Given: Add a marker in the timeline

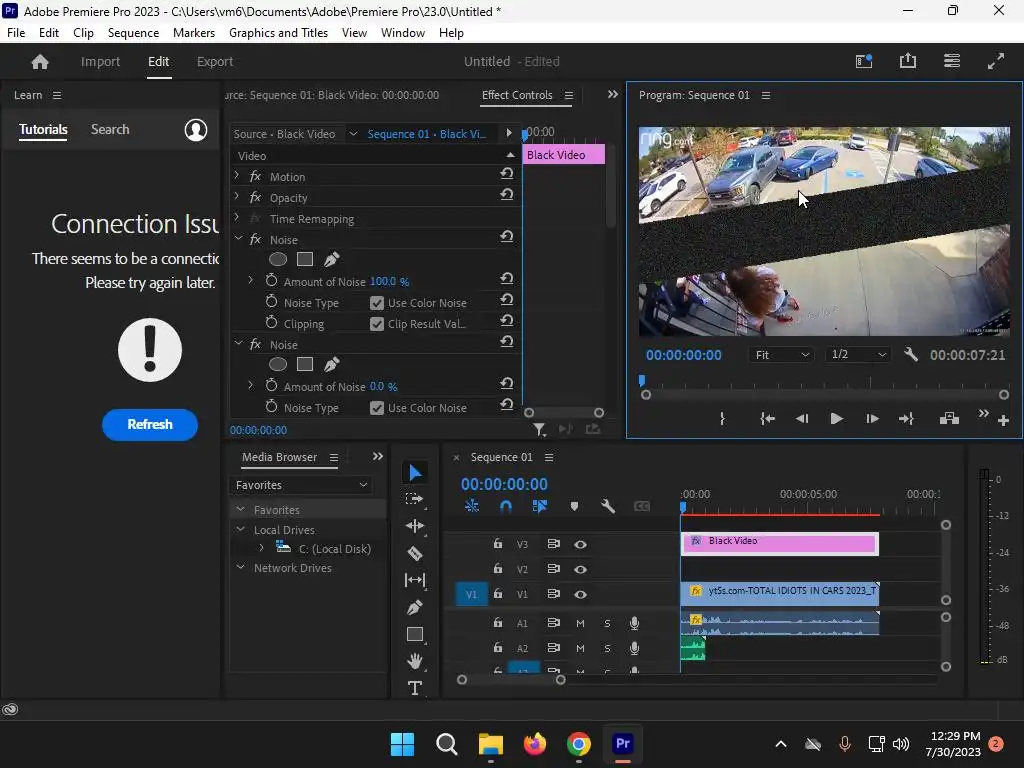Looking at the screenshot, I should tap(574, 506).
